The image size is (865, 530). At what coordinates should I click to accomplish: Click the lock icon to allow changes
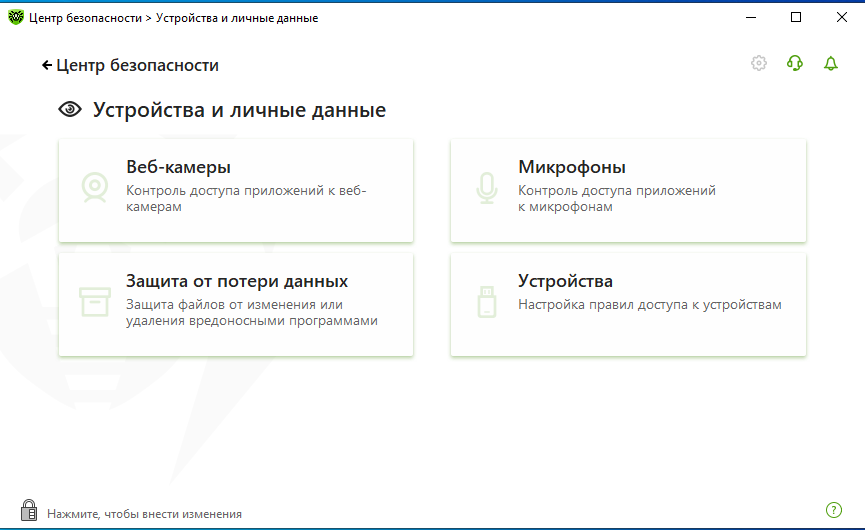pos(29,510)
